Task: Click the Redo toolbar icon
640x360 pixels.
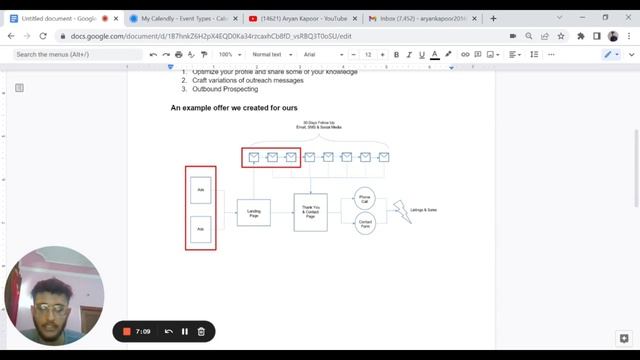Action: tap(166, 55)
